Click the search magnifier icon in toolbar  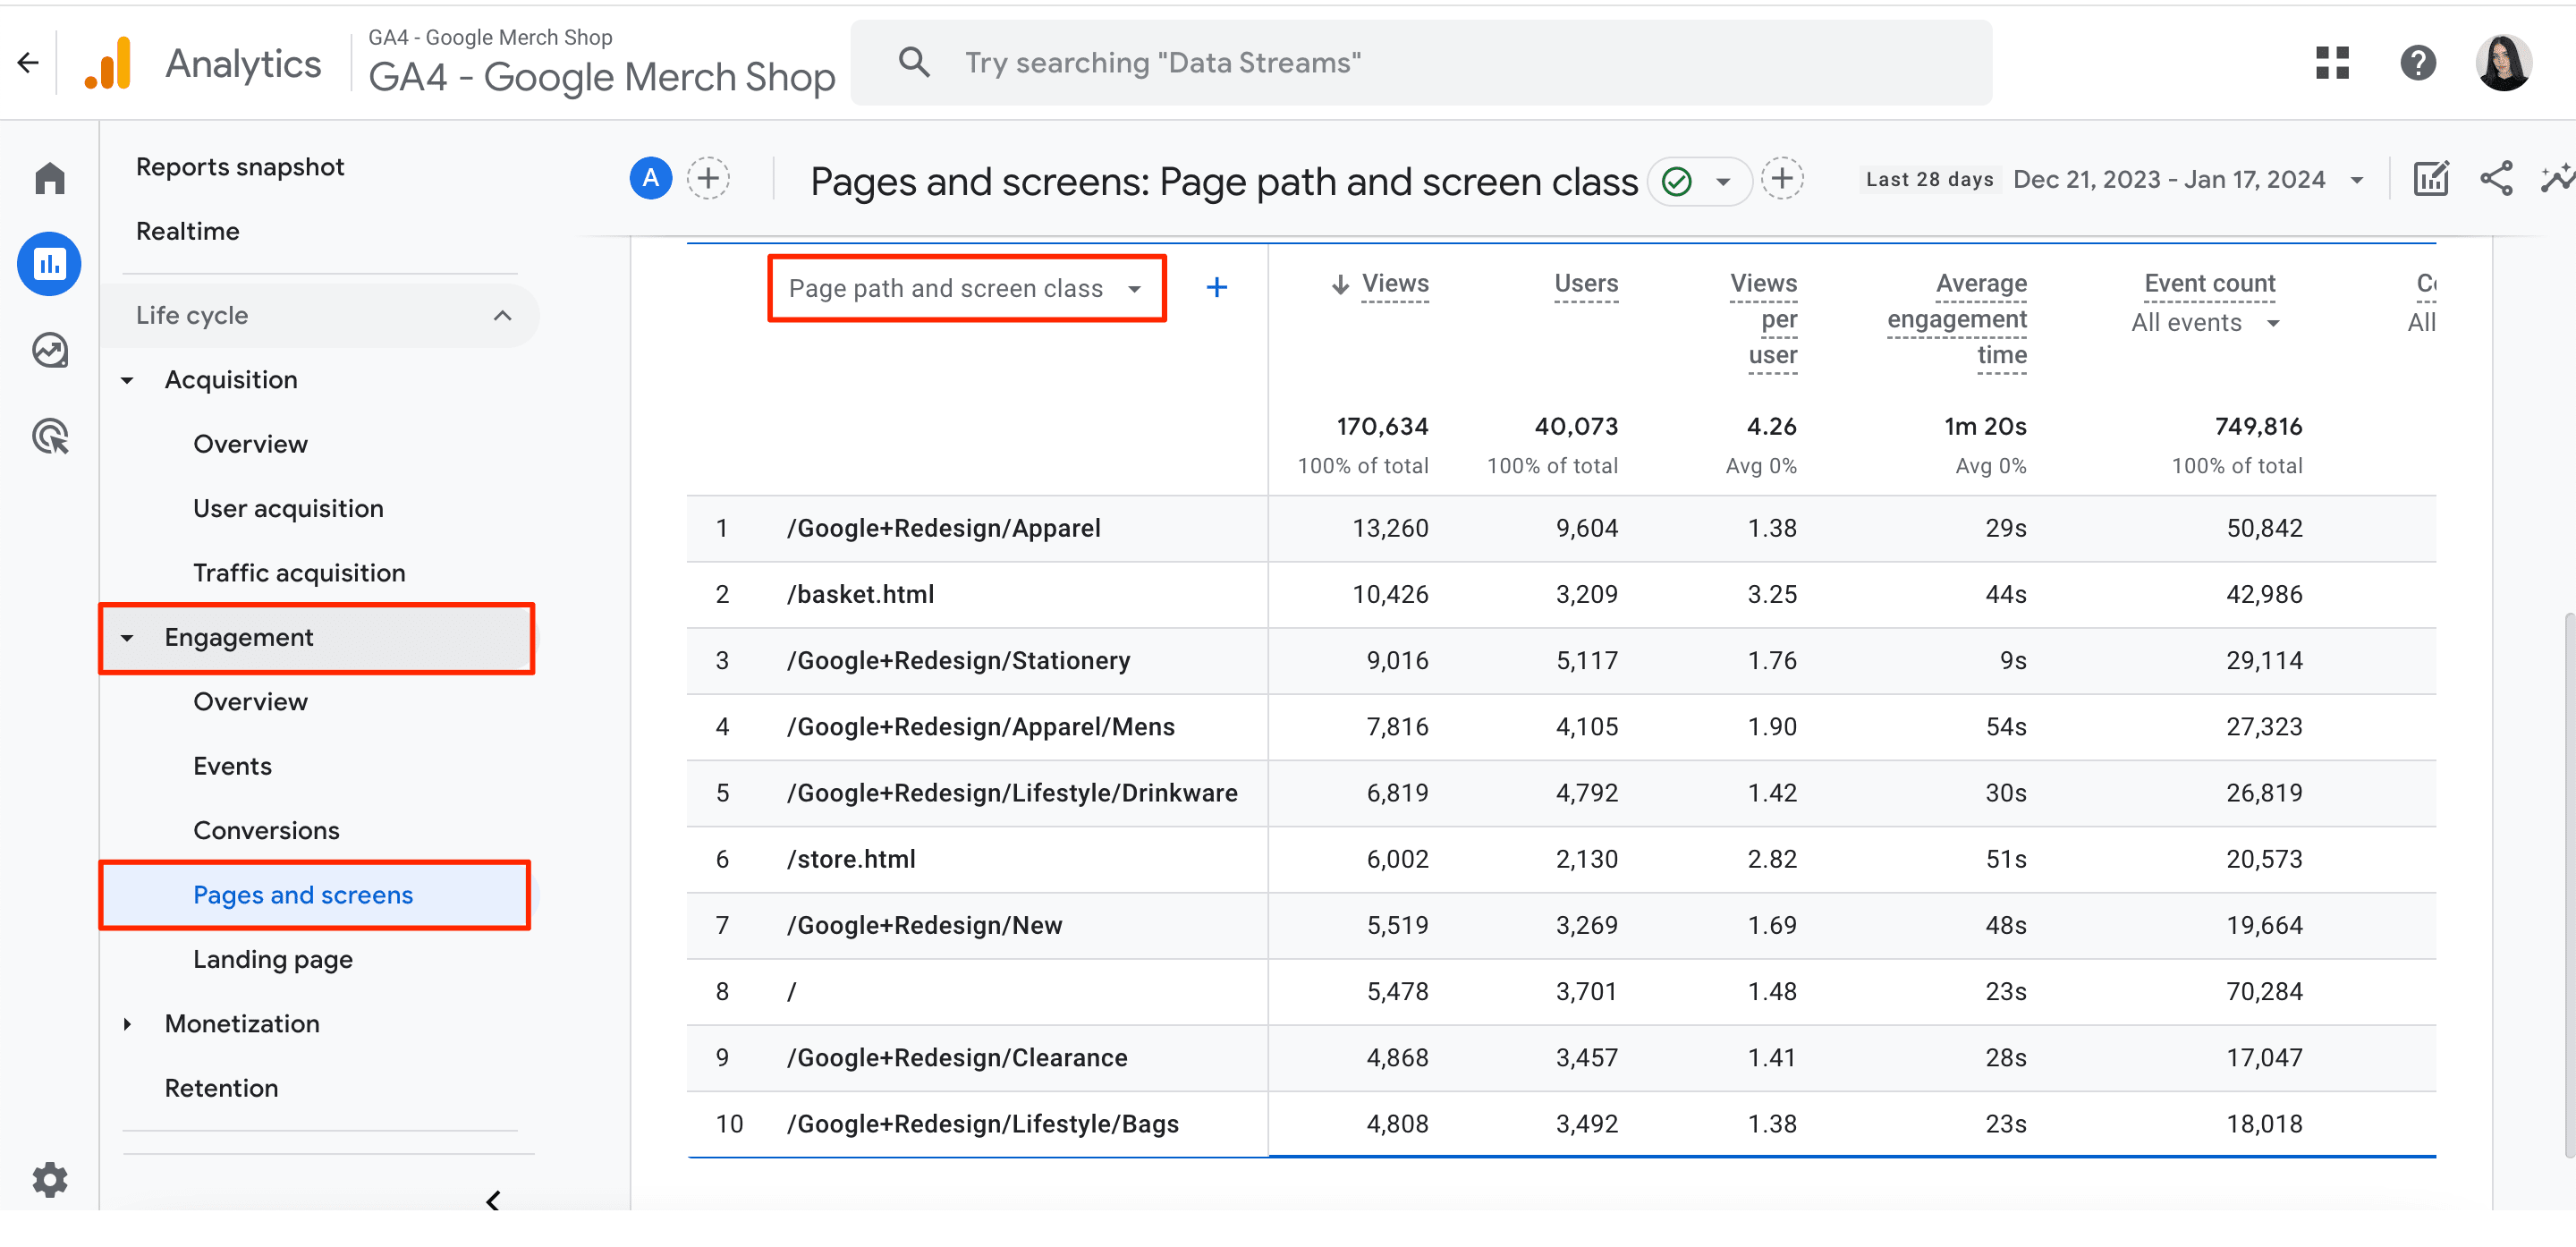911,63
